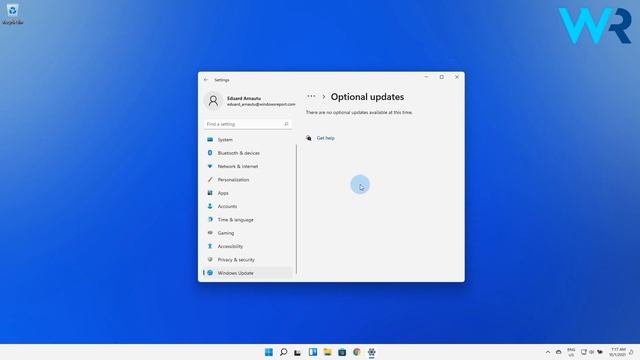Click the user avatar picture
Screen dimensions: 640x360
[x=213, y=101]
